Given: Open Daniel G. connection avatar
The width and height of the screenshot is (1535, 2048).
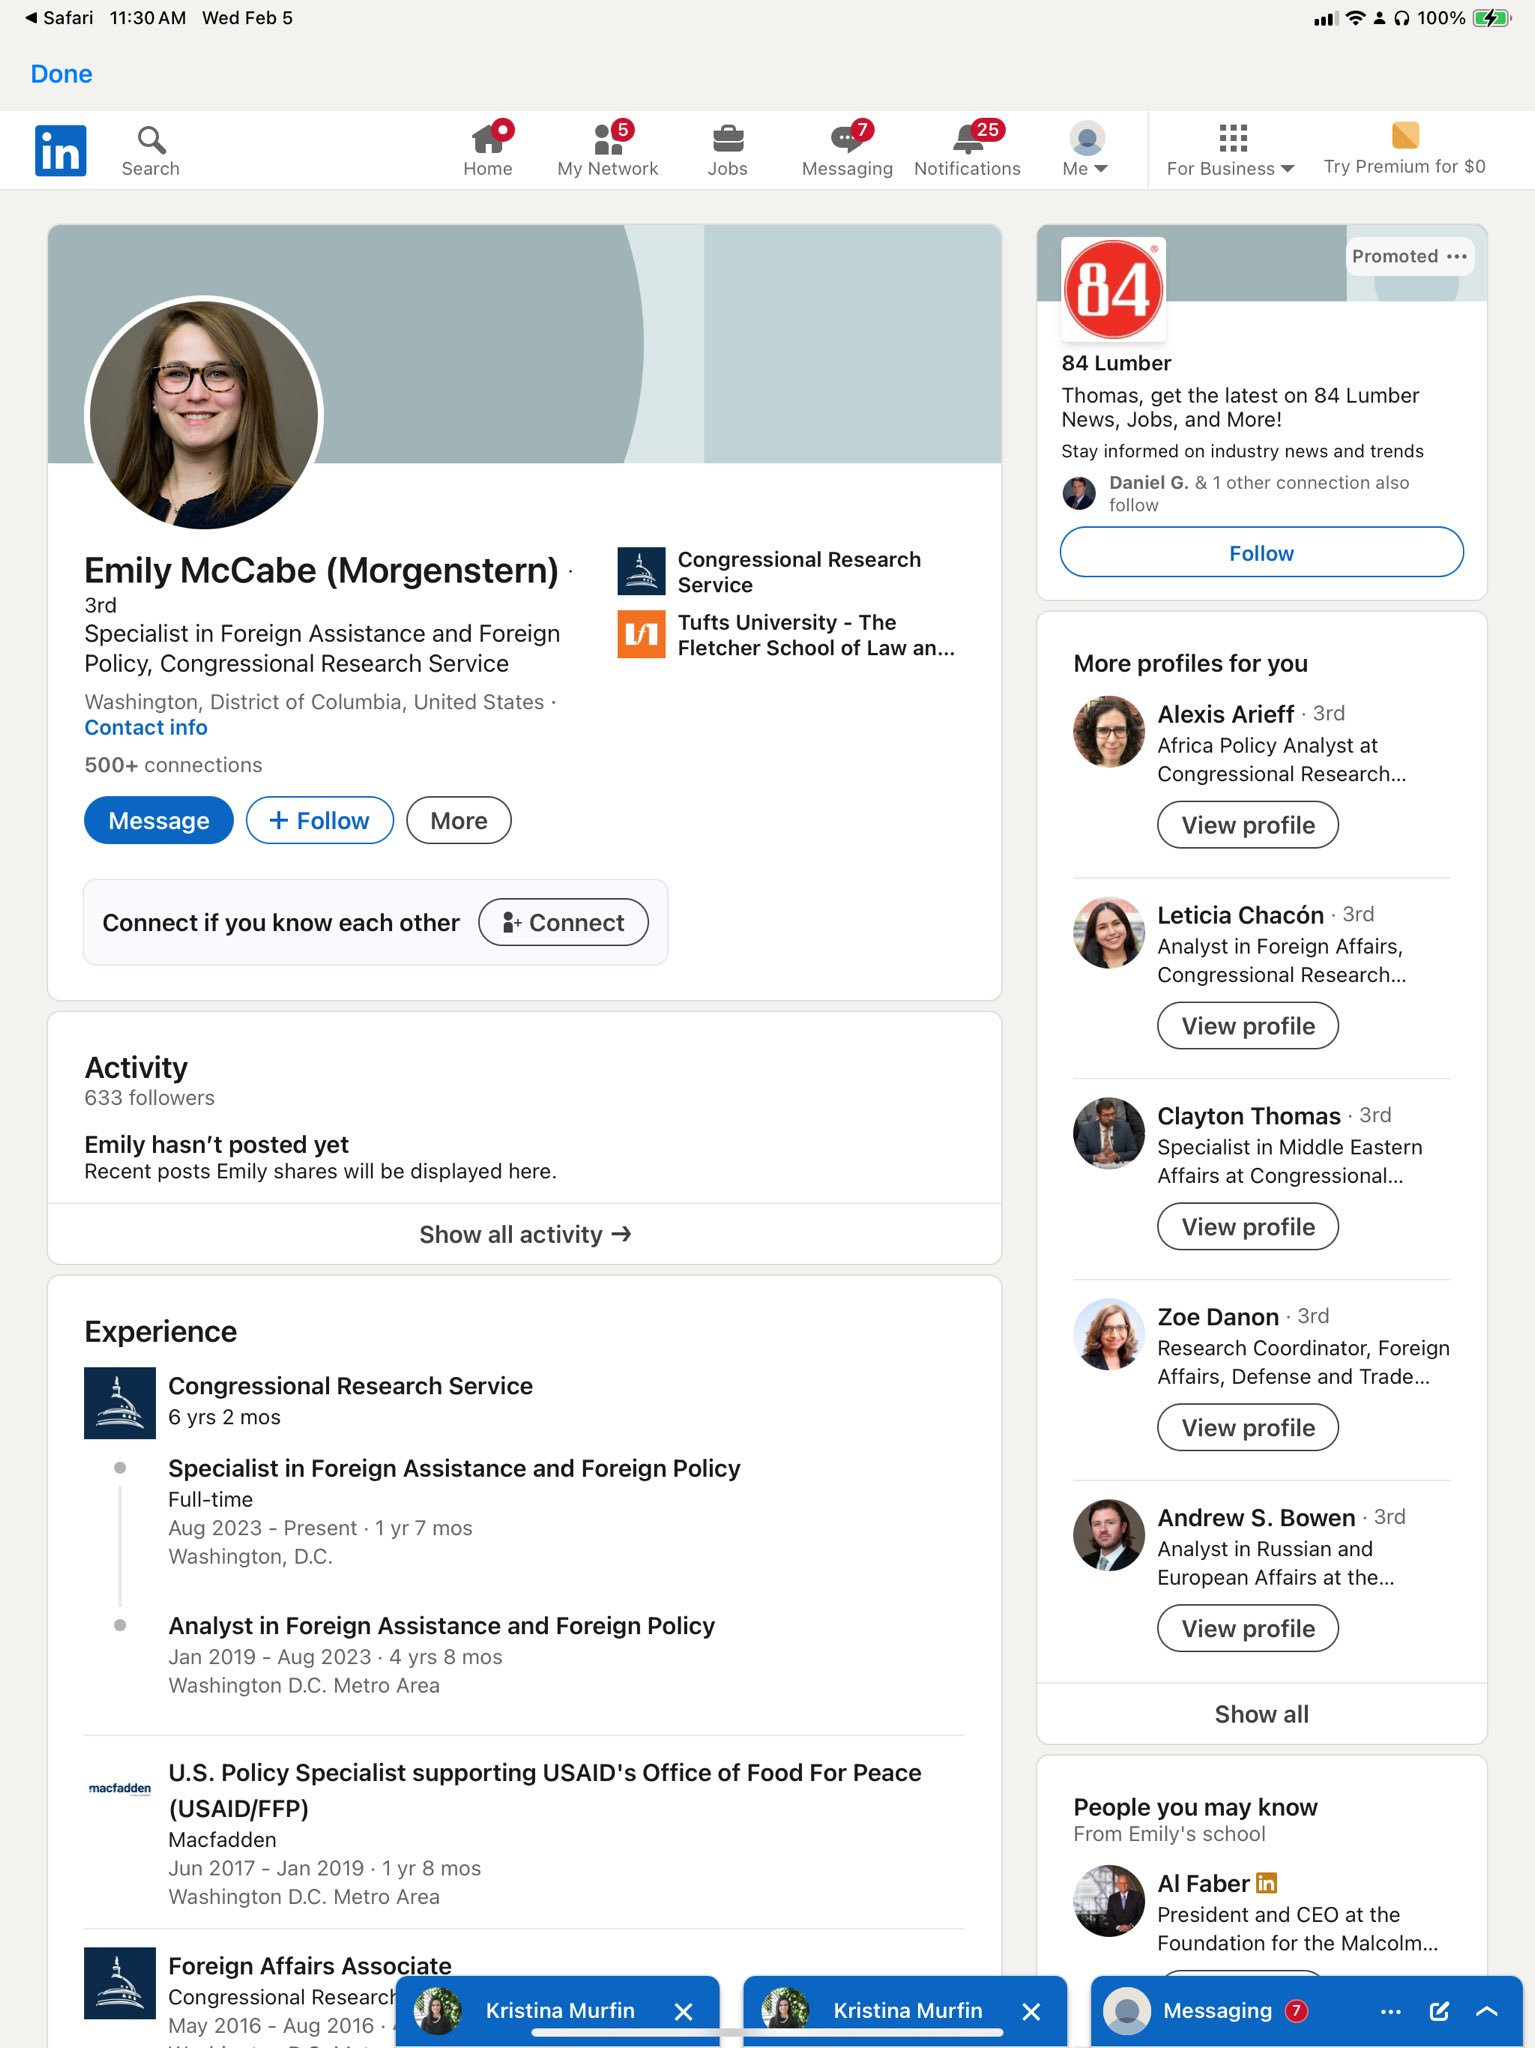Looking at the screenshot, I should coord(1079,493).
